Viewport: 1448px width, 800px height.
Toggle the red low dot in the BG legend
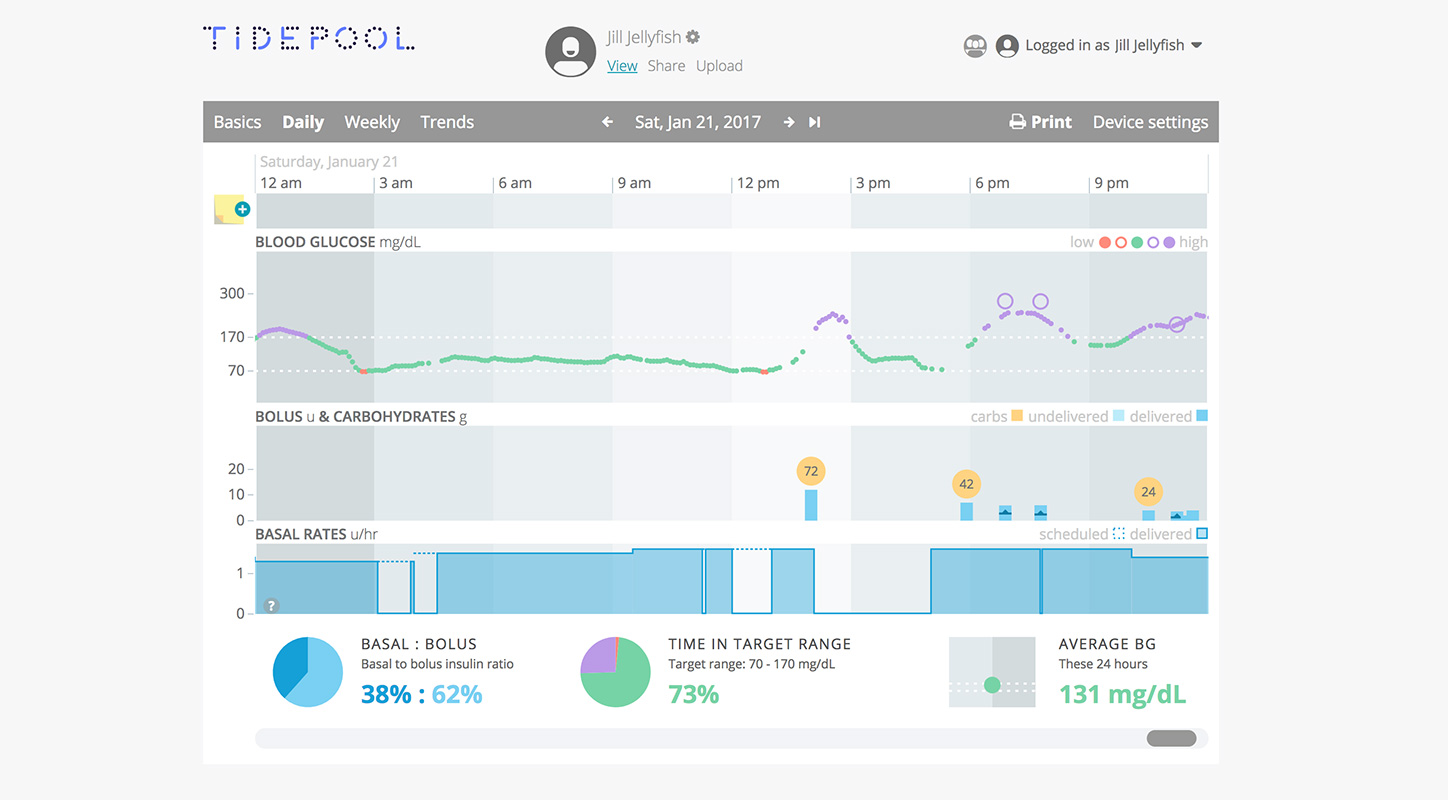coord(1104,241)
